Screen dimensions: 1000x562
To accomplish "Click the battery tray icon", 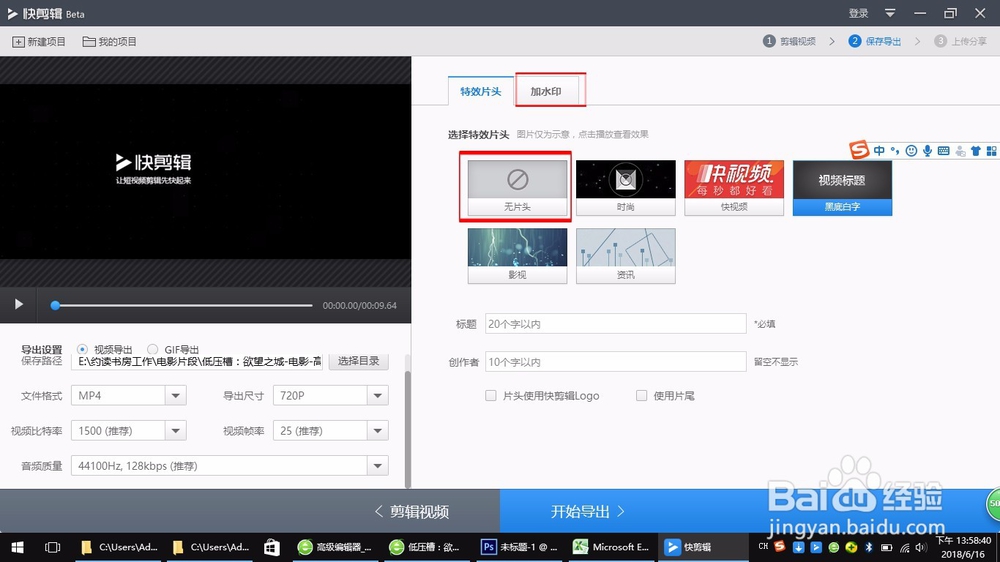I will click(886, 547).
